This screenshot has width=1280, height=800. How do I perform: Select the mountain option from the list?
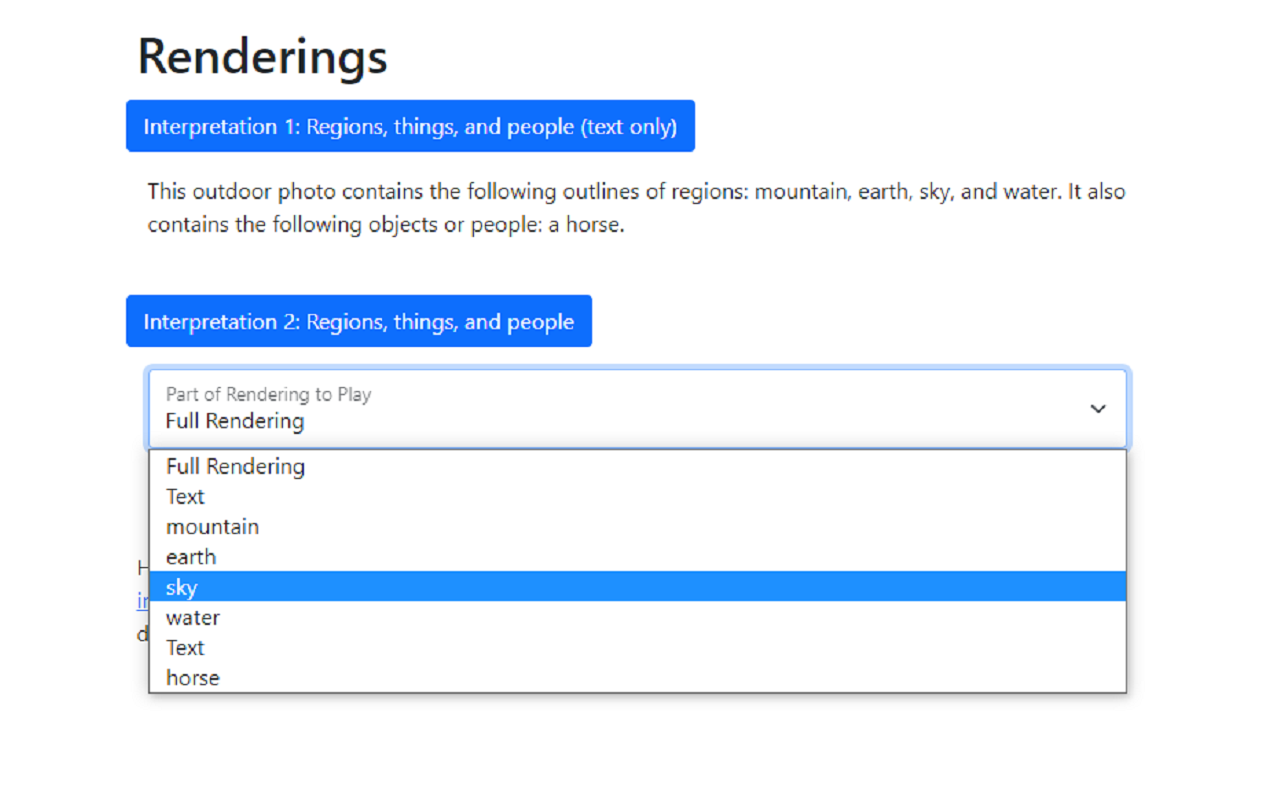[x=212, y=527]
